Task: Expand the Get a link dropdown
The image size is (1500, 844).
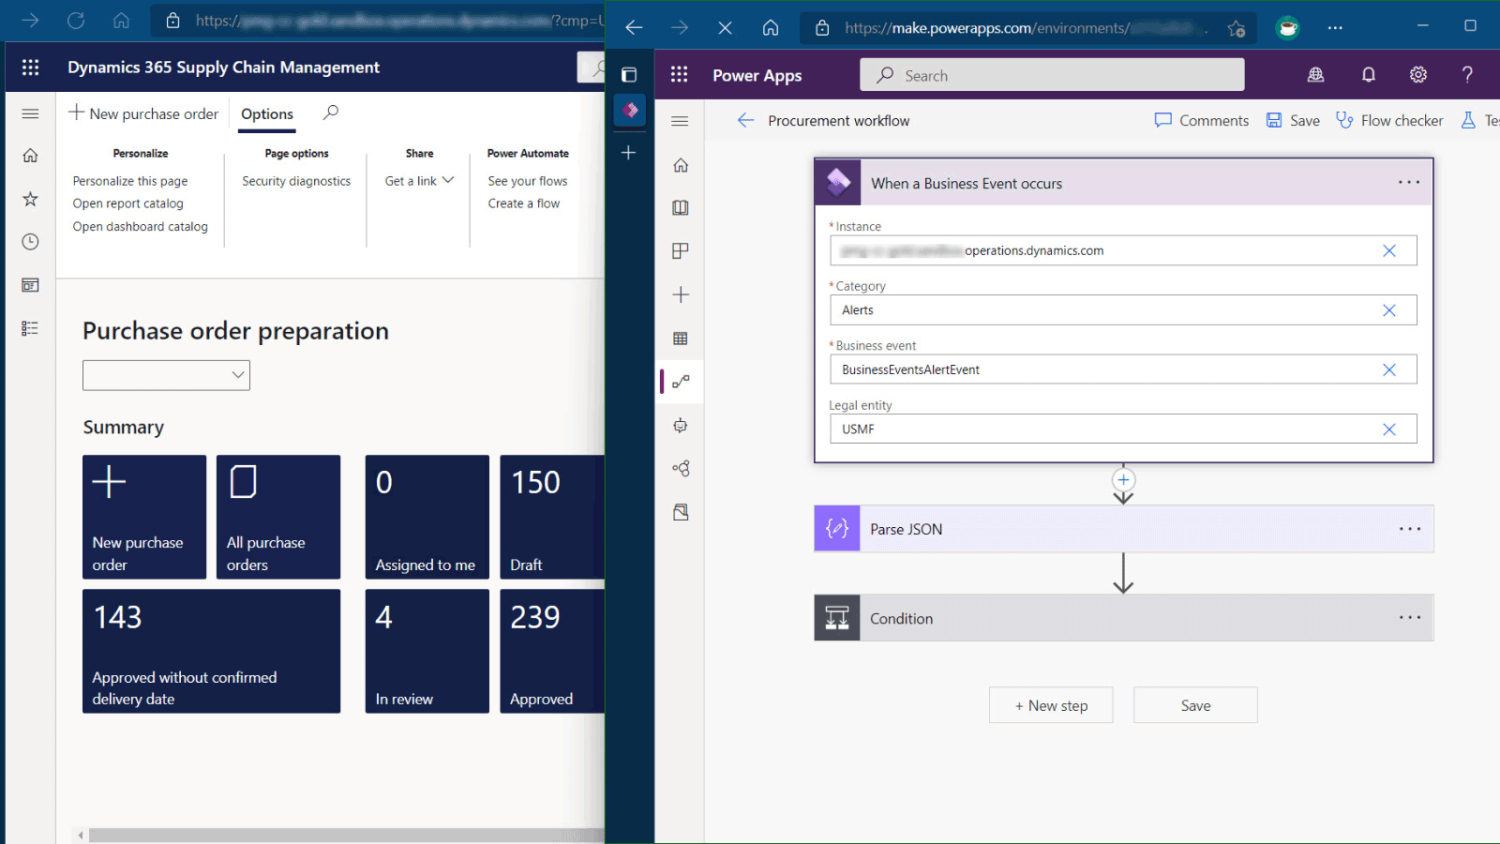Action: coord(420,181)
